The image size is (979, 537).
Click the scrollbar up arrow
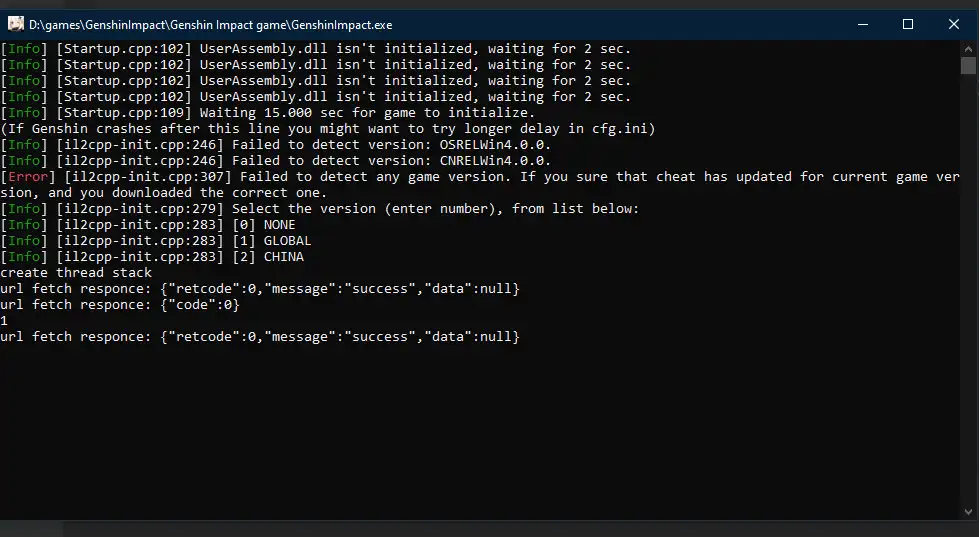coord(968,48)
